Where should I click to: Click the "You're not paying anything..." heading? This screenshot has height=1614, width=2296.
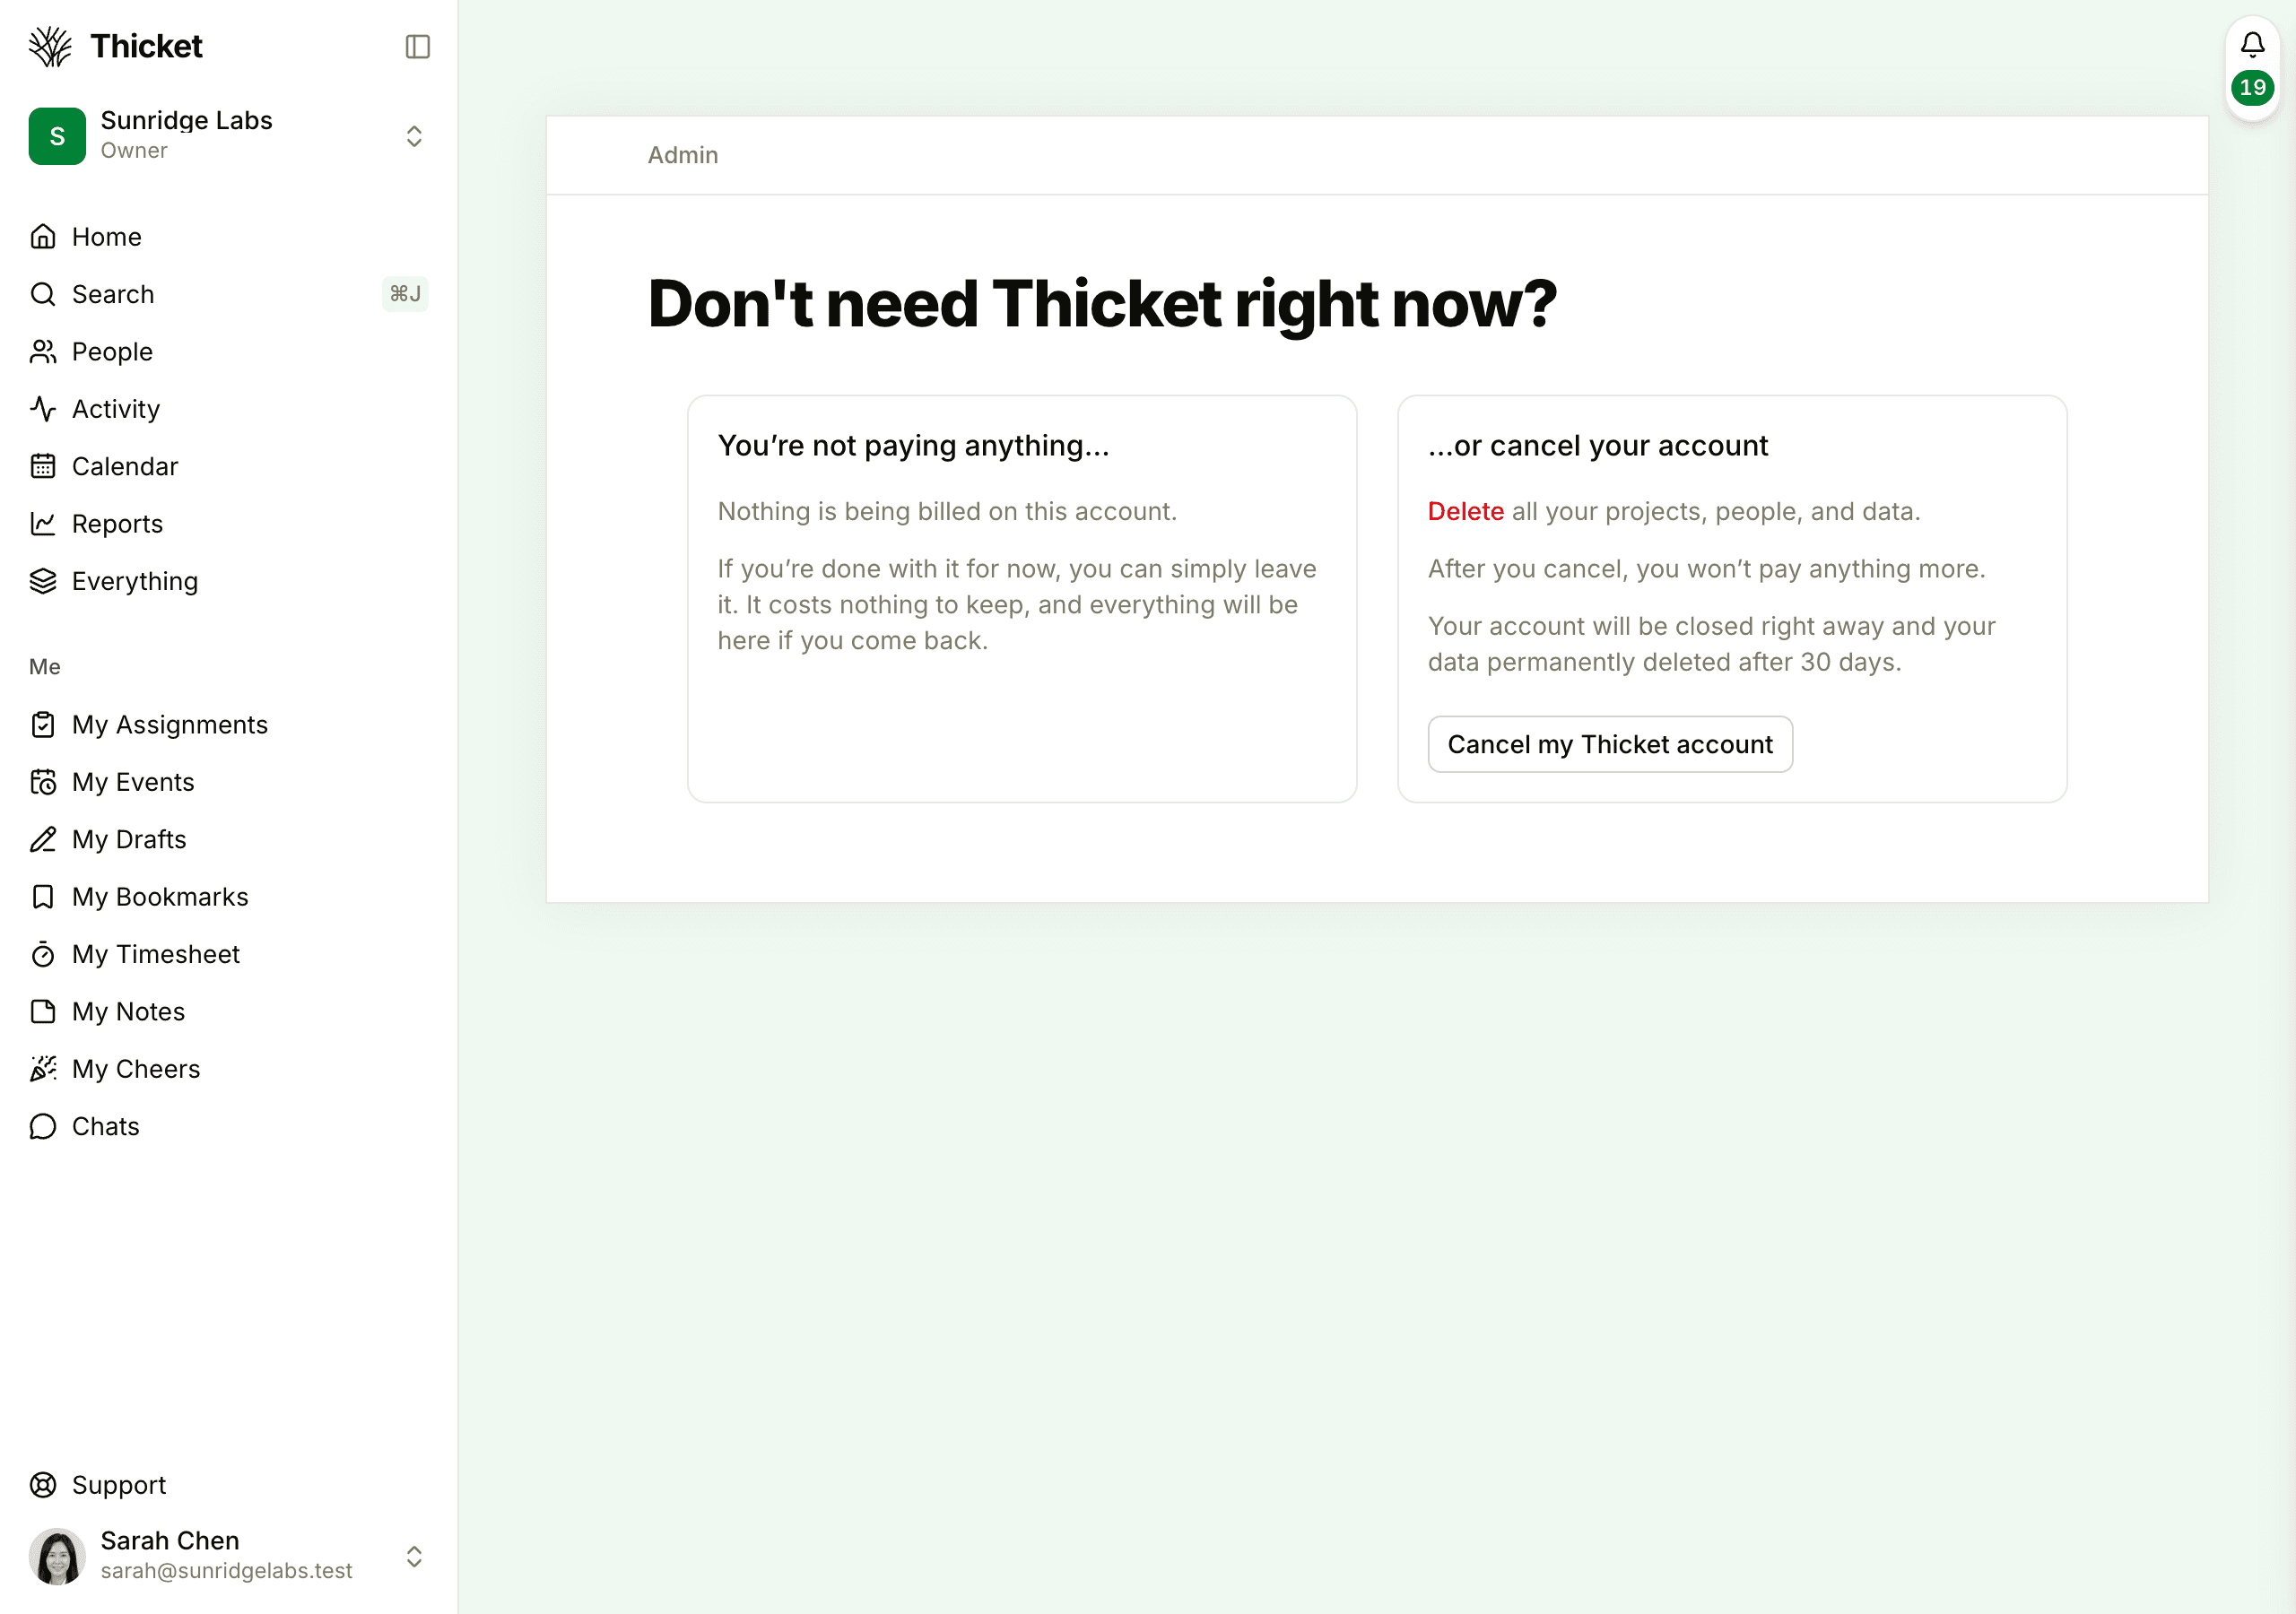pyautogui.click(x=913, y=445)
